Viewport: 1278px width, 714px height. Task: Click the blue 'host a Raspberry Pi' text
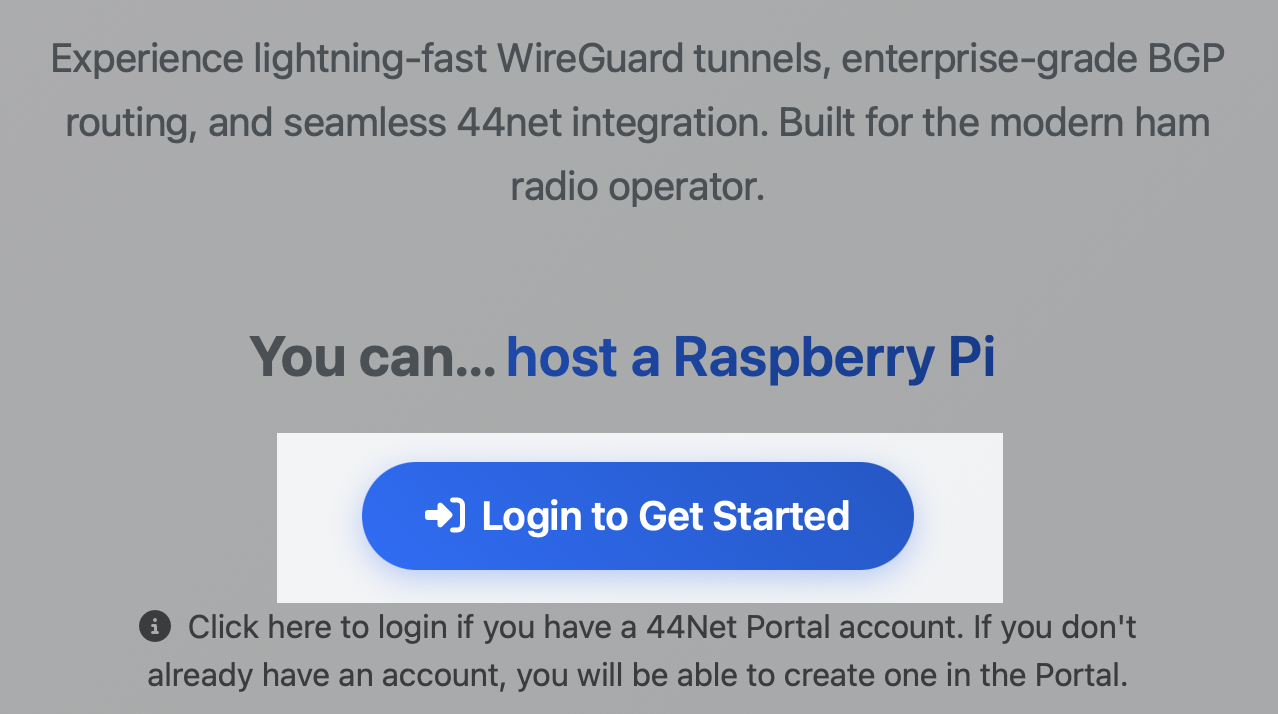coord(750,358)
